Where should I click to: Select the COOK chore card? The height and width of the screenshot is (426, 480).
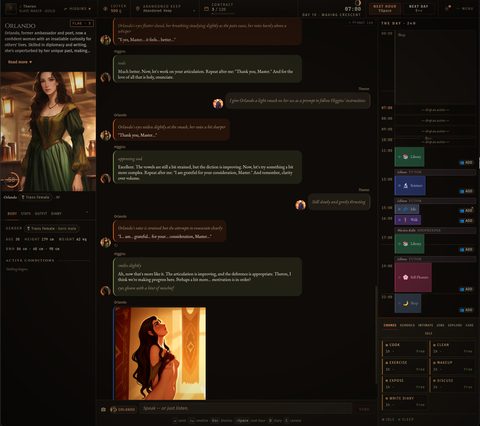point(405,348)
